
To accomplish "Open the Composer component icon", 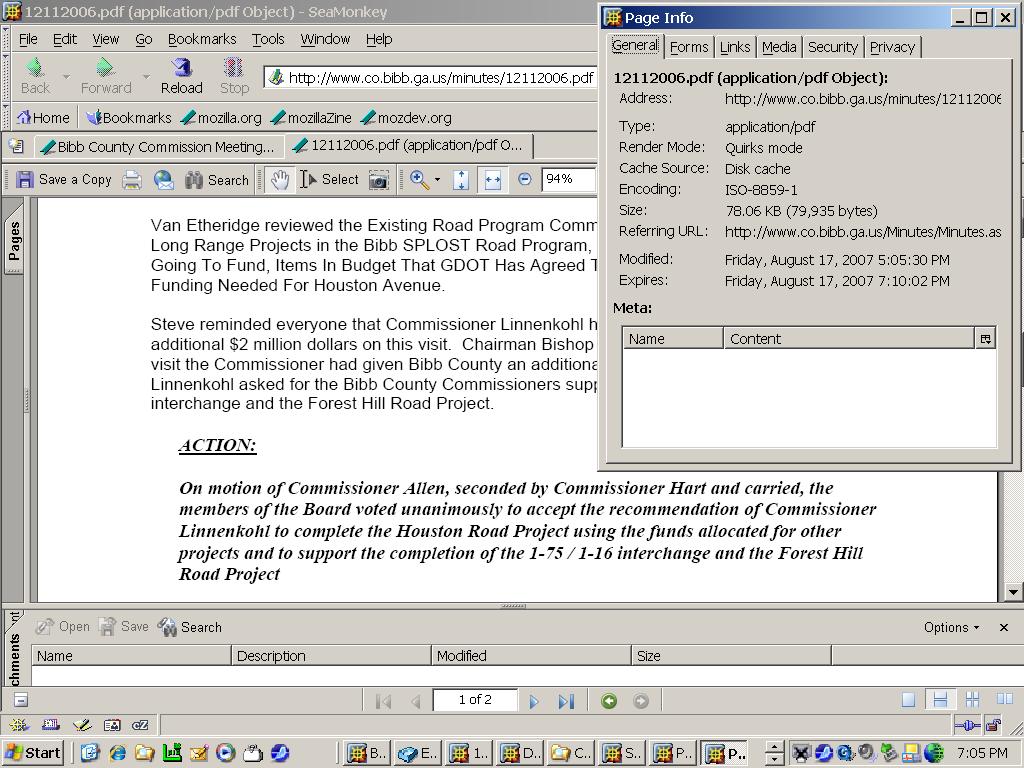I will click(x=82, y=725).
